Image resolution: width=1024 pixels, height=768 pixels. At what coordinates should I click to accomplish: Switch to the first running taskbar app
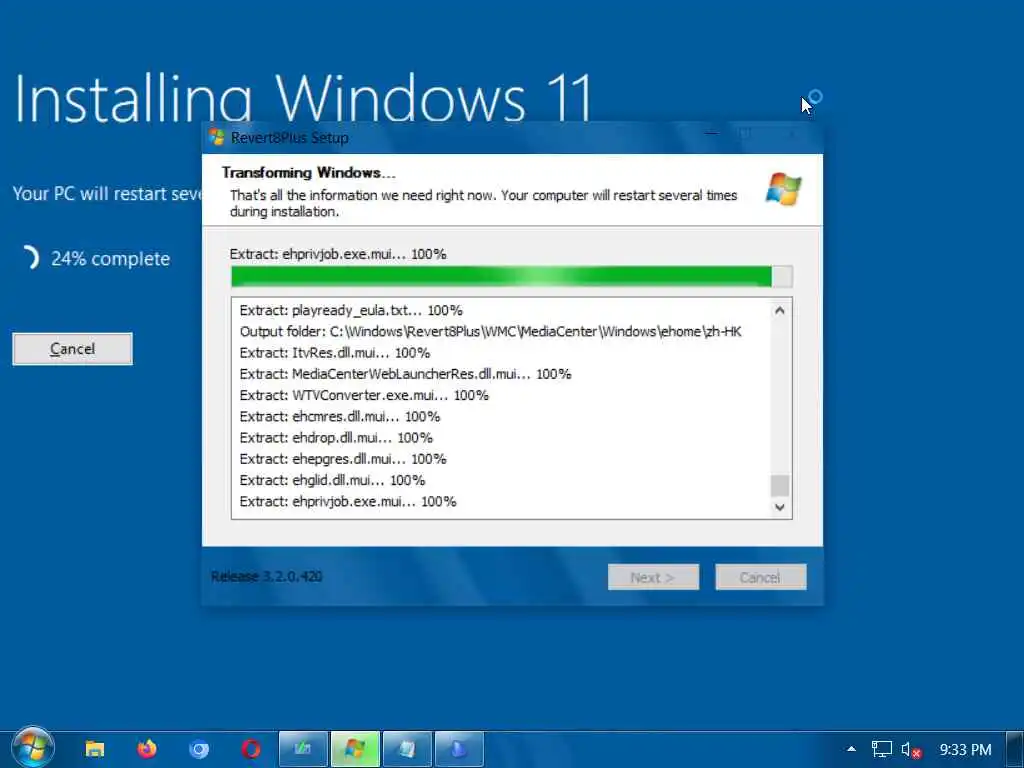(x=302, y=749)
